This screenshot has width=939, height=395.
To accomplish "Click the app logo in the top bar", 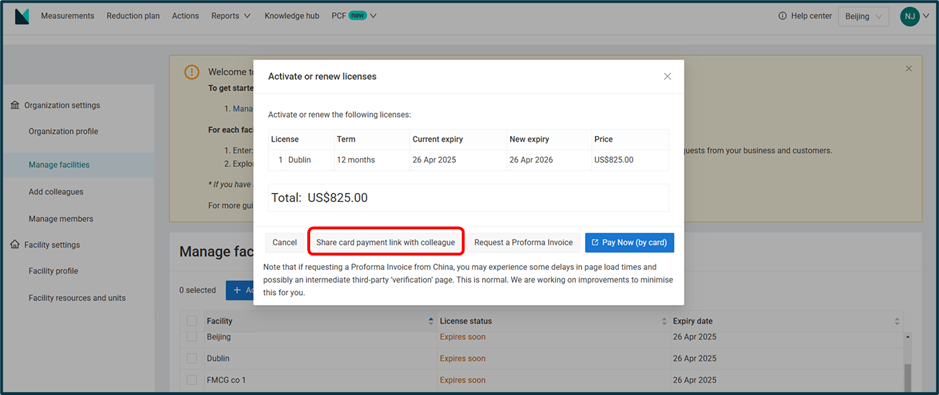I will click(22, 17).
